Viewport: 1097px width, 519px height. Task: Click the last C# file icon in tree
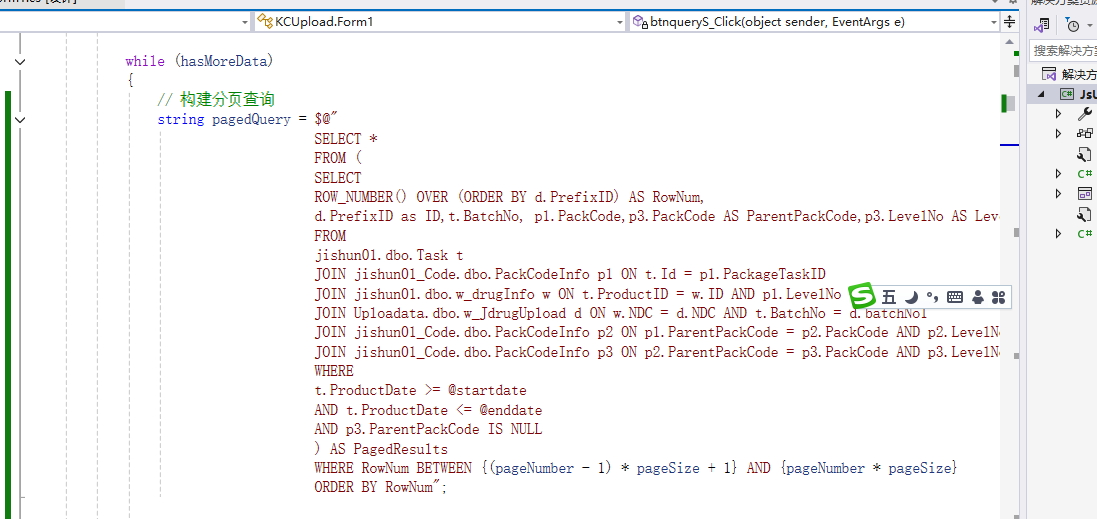(1084, 234)
